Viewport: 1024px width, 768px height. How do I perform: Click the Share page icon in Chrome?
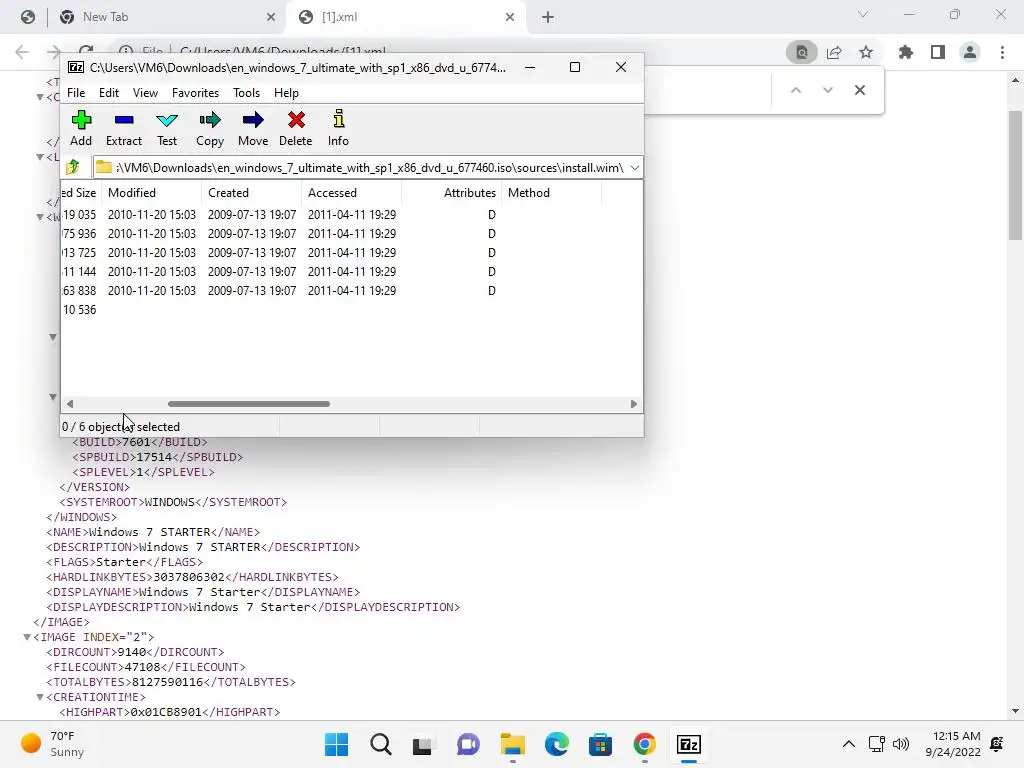(x=834, y=52)
